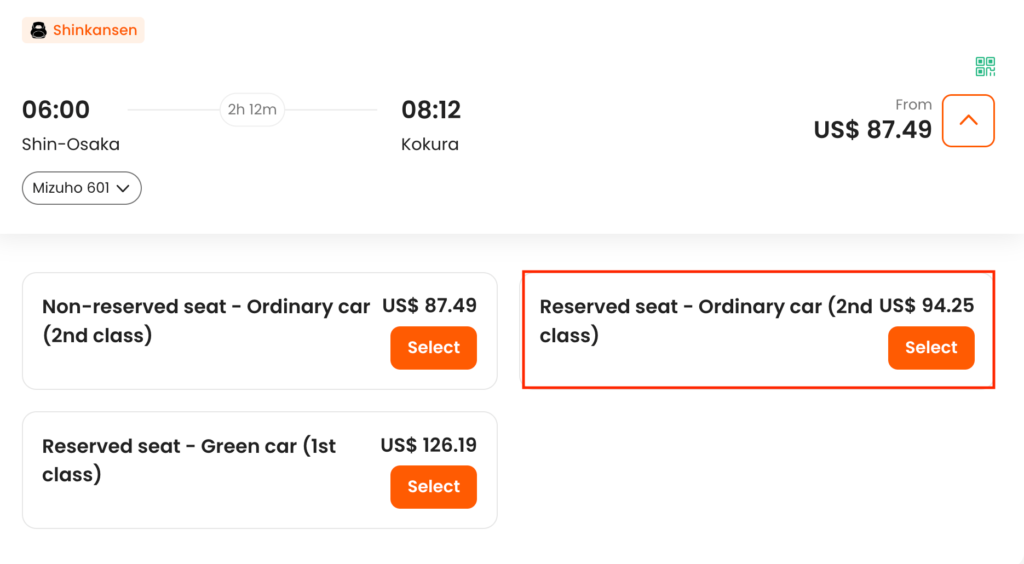Open the Mizuho 601 train dropdown
This screenshot has width=1024, height=564.
coord(81,188)
